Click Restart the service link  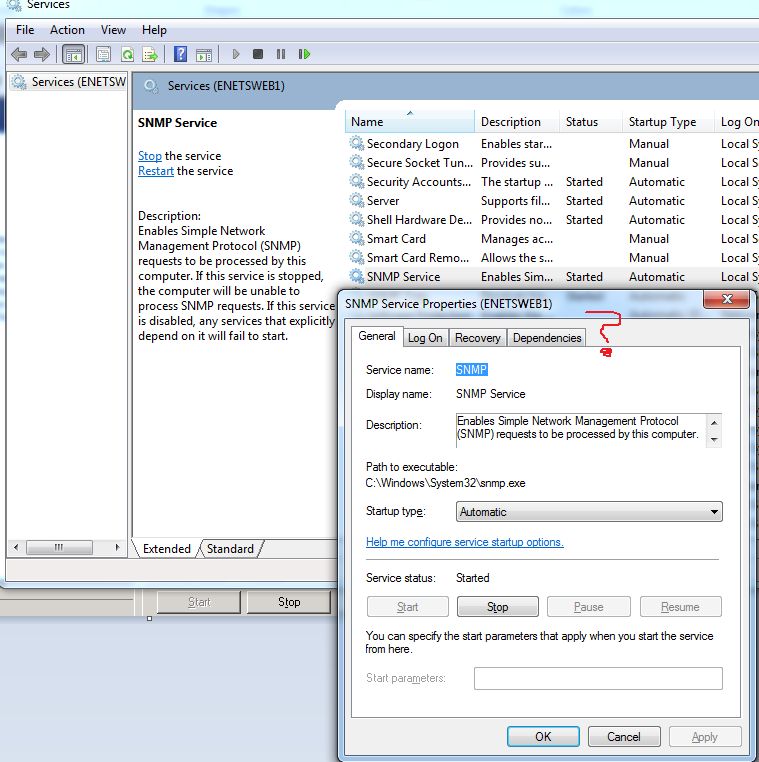tap(155, 171)
